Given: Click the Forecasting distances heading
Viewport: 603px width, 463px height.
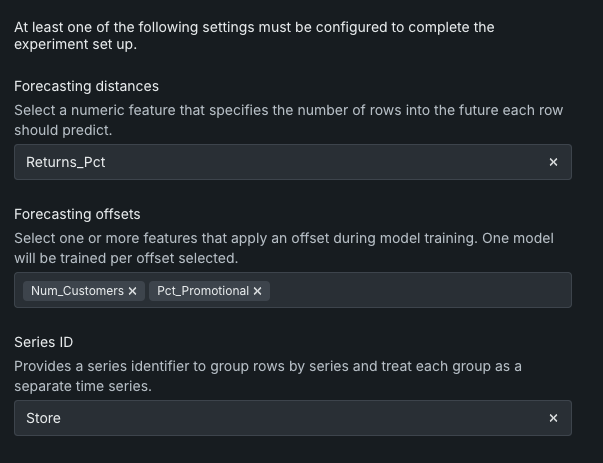Looking at the screenshot, I should (x=86, y=86).
